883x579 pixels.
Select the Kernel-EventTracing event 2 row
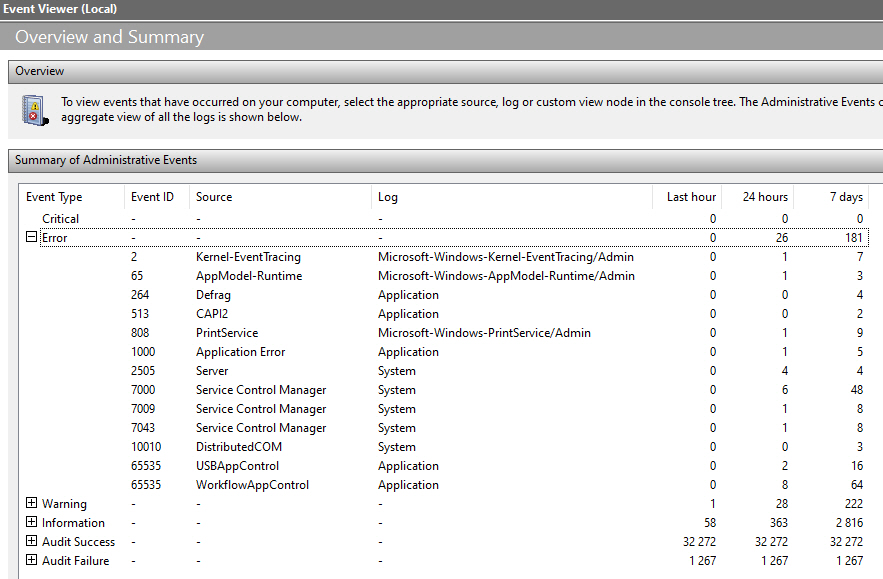click(x=445, y=257)
